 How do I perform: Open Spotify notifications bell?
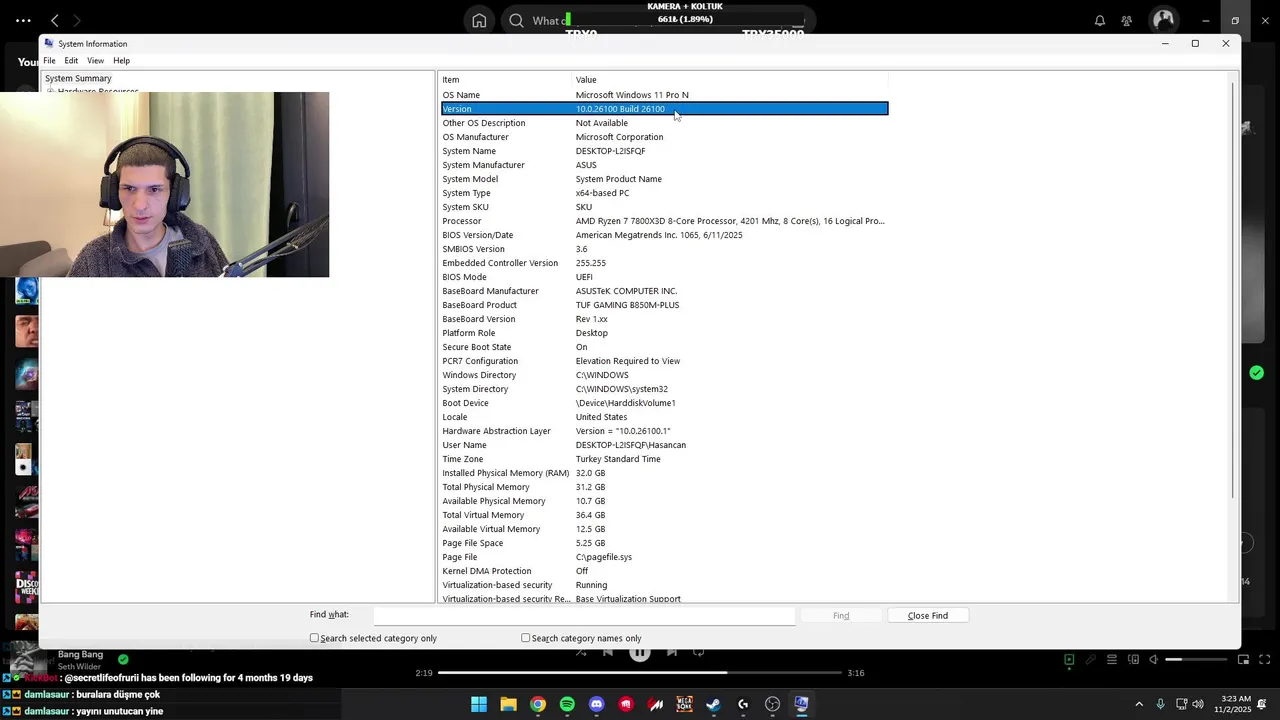(1099, 20)
